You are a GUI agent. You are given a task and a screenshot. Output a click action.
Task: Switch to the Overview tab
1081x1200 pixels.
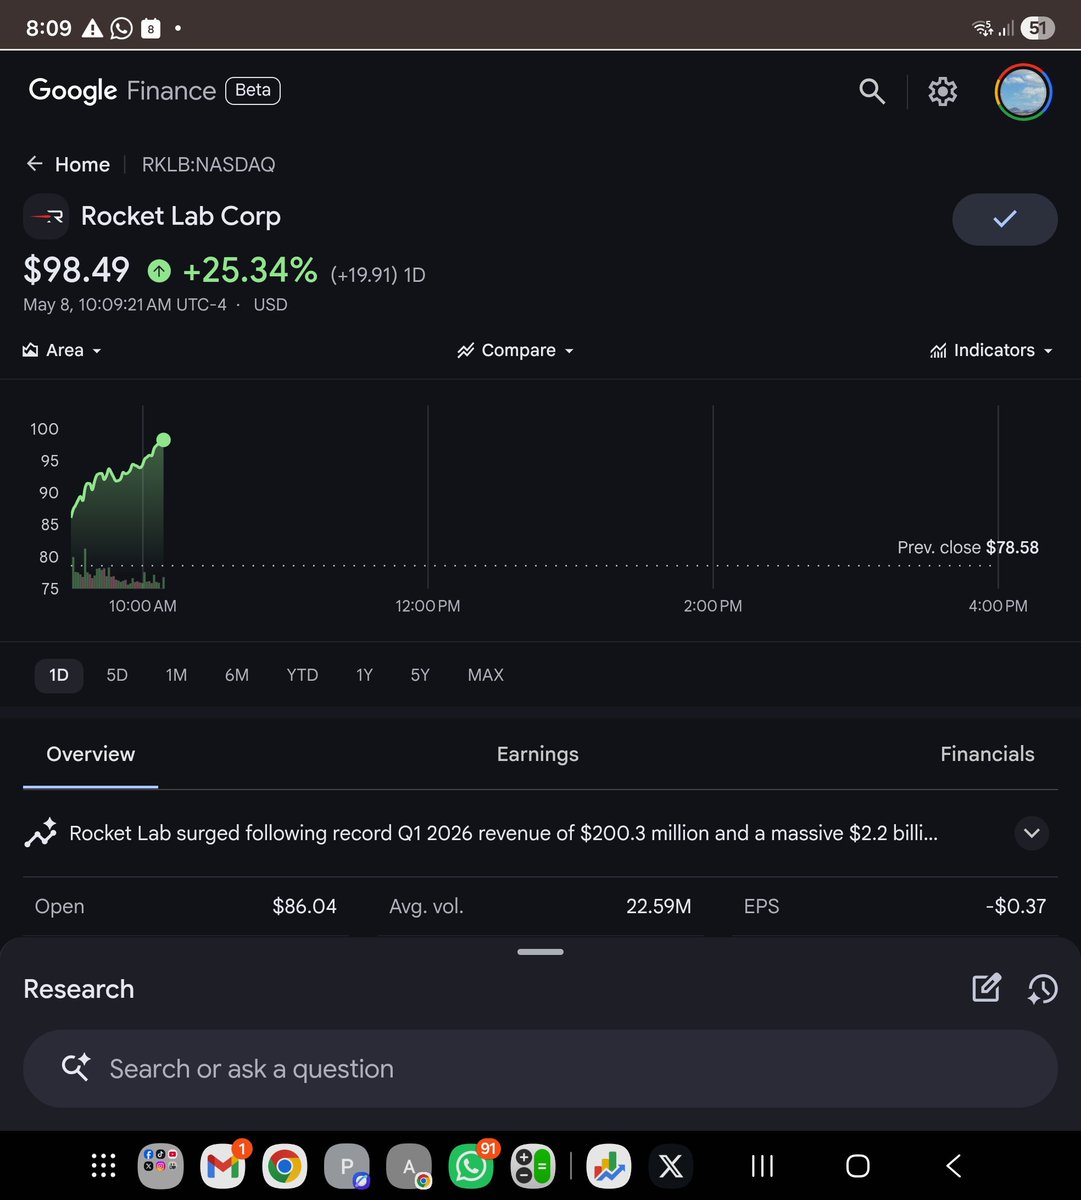click(x=90, y=754)
